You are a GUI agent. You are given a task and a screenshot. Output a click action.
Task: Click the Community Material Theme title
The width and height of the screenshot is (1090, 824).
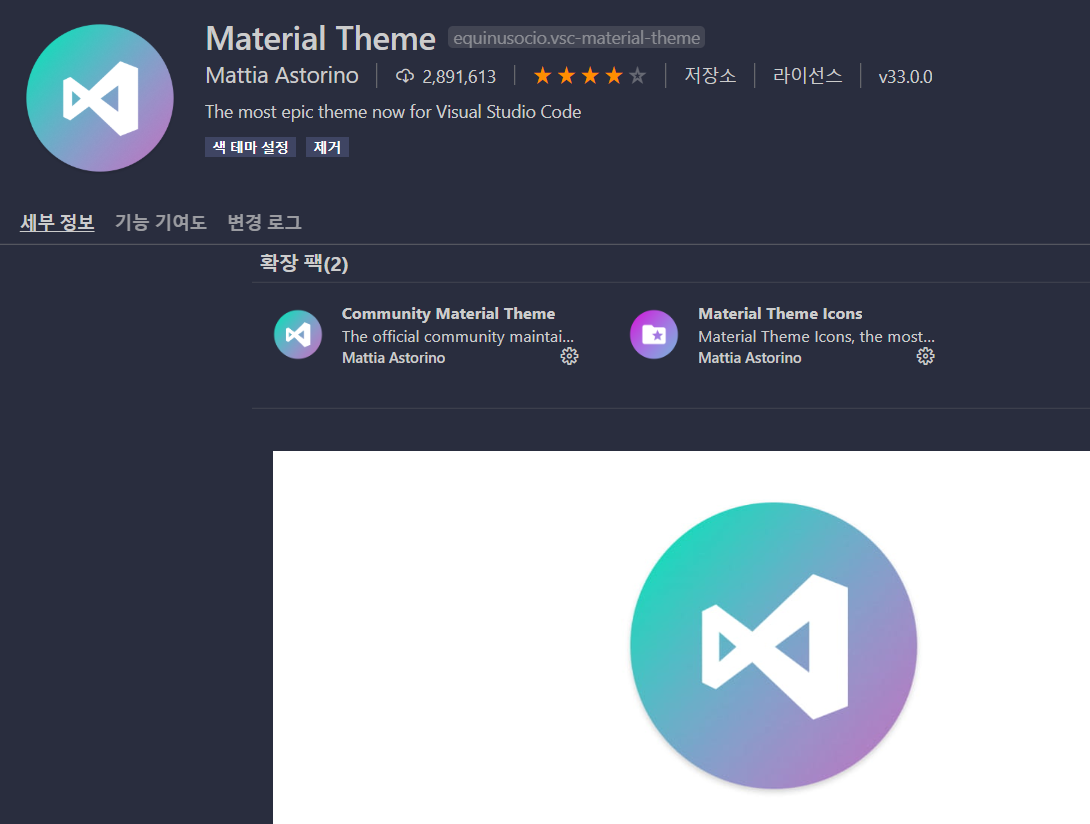coord(448,314)
